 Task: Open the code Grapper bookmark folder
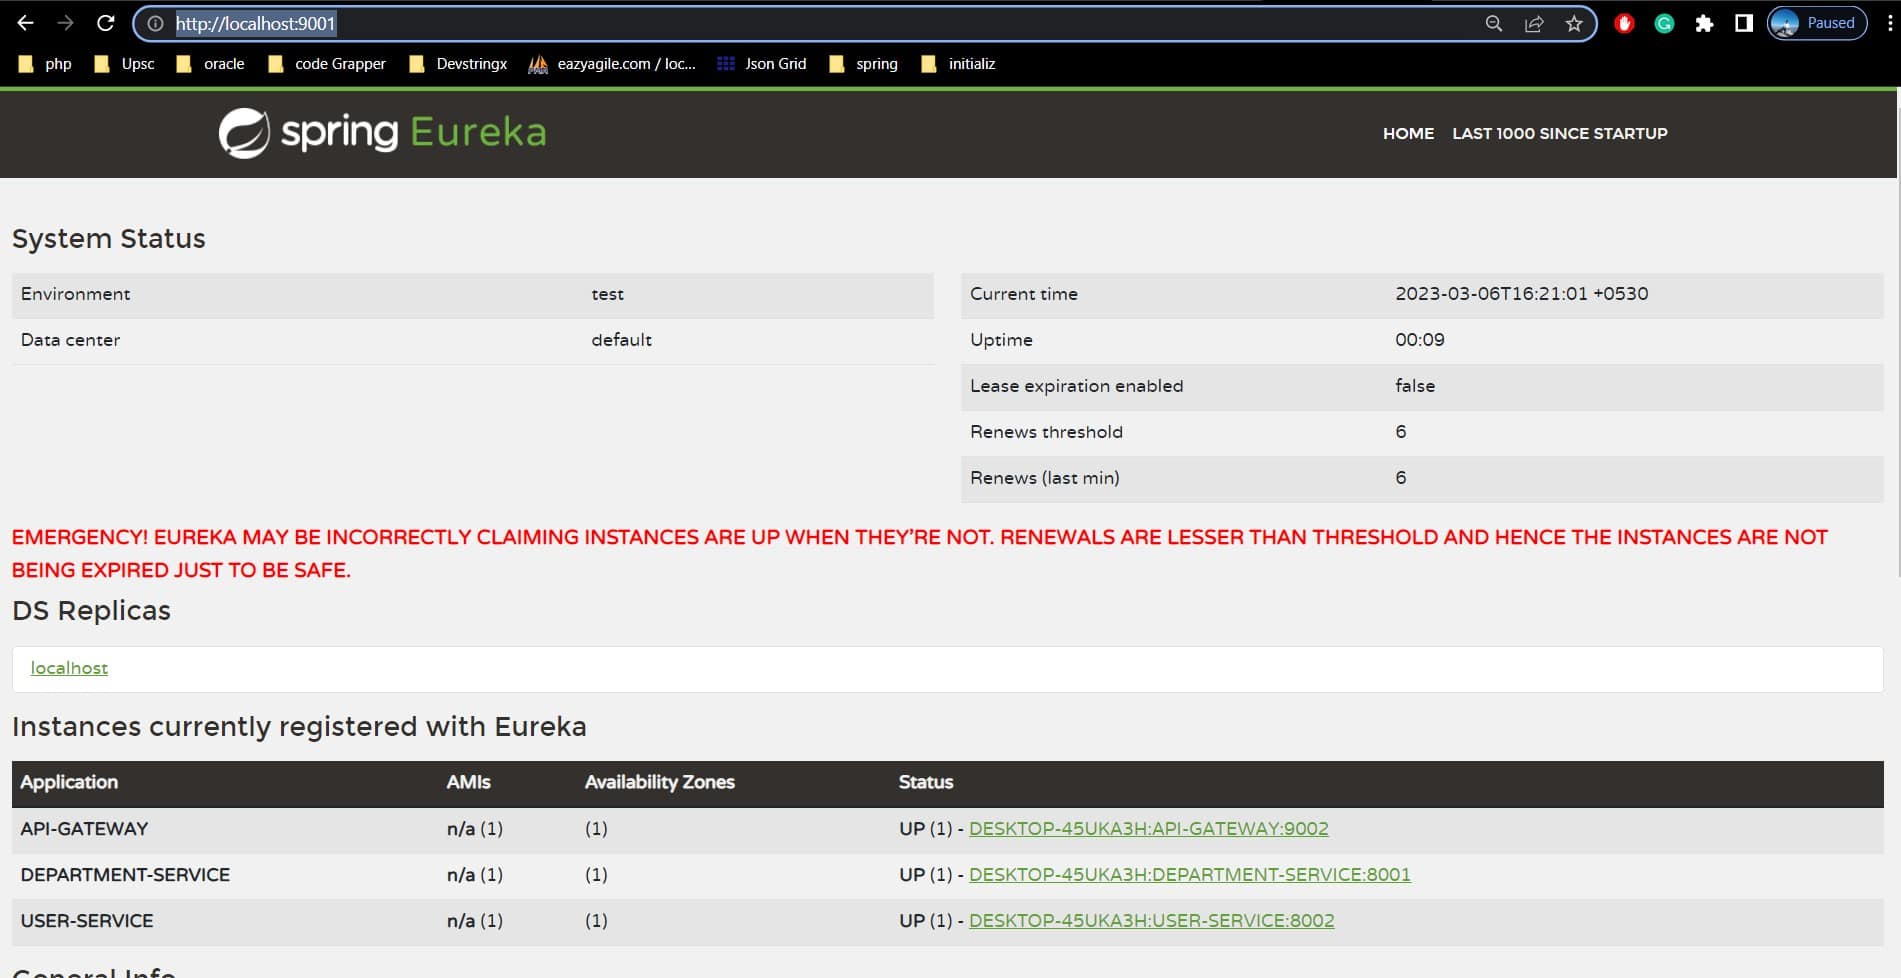coord(327,64)
